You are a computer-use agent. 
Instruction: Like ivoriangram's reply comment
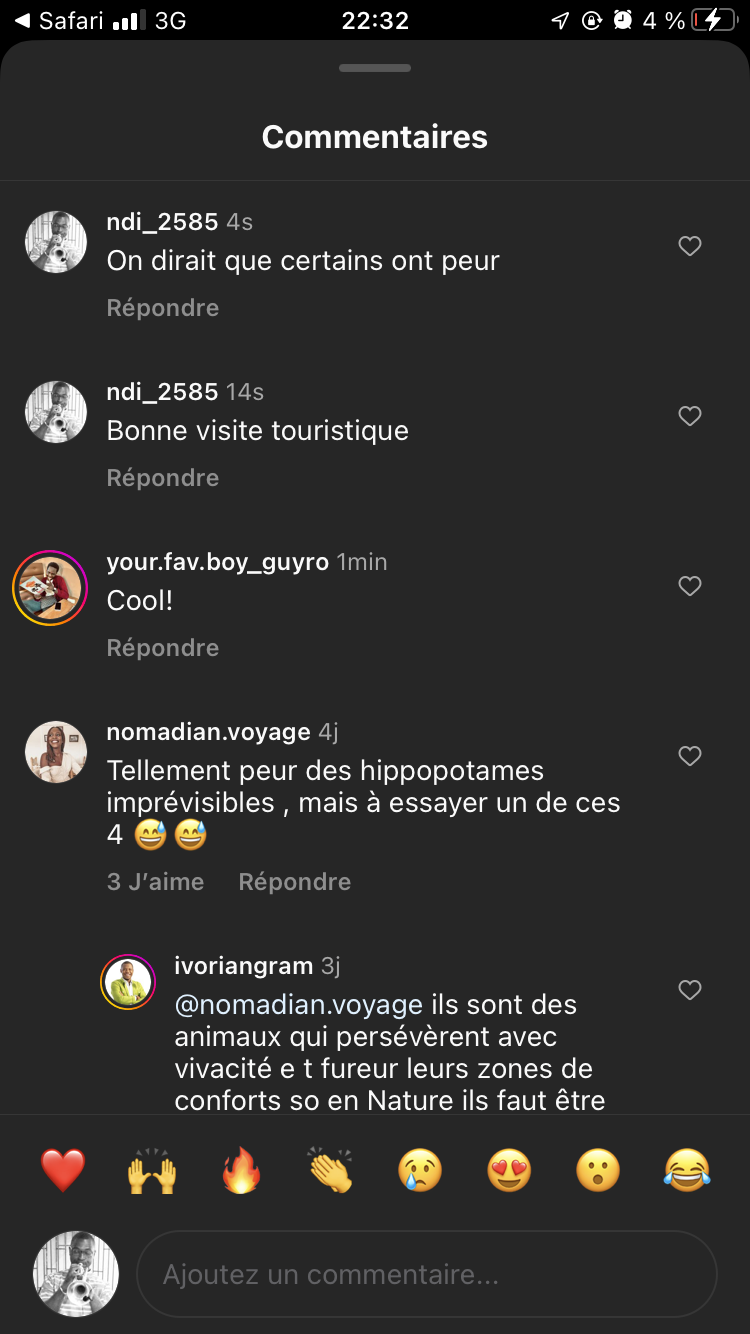click(x=690, y=990)
